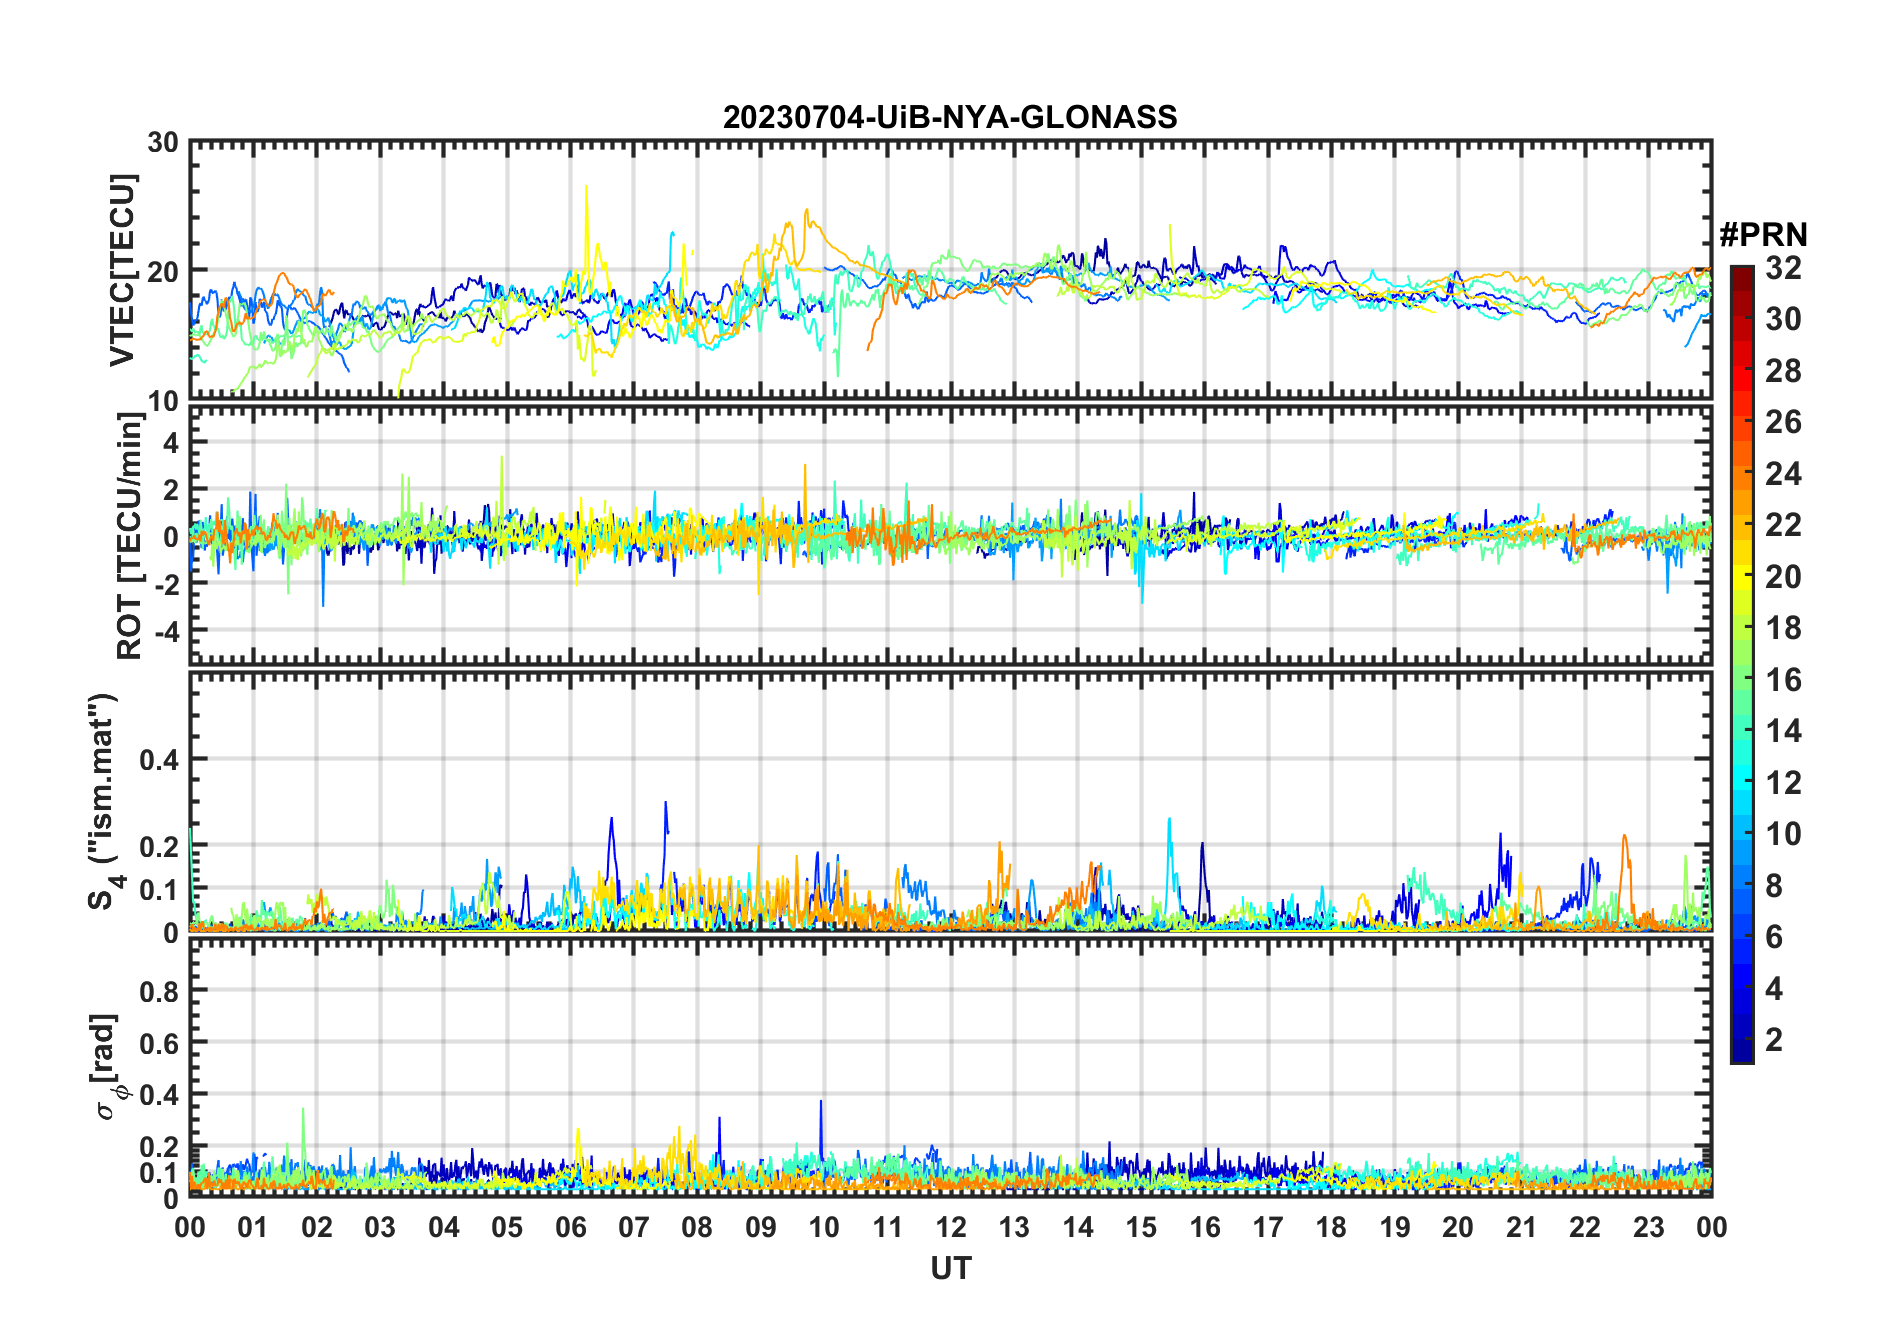Screen dimensions: 1902x1330
Task: Select the ROT [TECU/min] y-axis label
Action: [130, 536]
